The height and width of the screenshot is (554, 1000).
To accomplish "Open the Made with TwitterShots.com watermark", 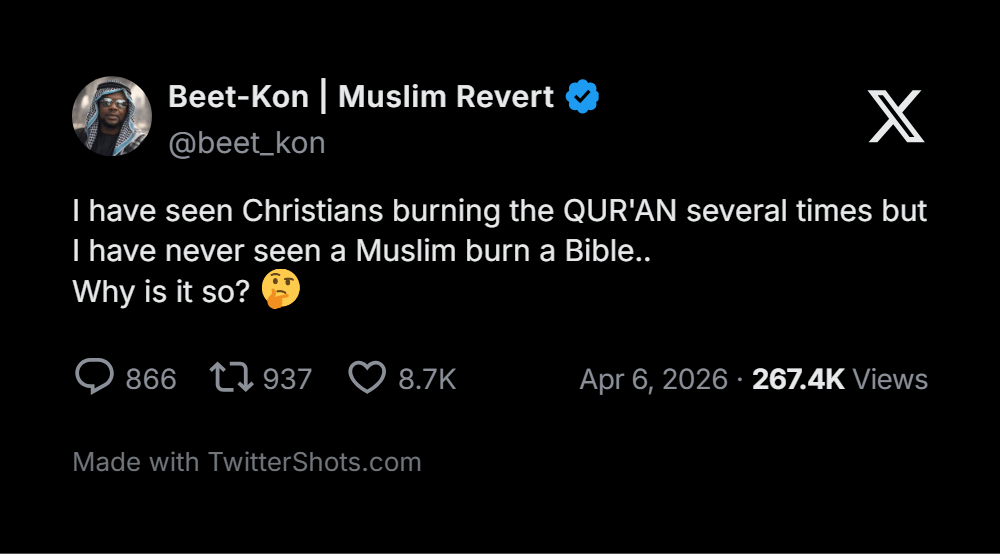I will click(247, 462).
